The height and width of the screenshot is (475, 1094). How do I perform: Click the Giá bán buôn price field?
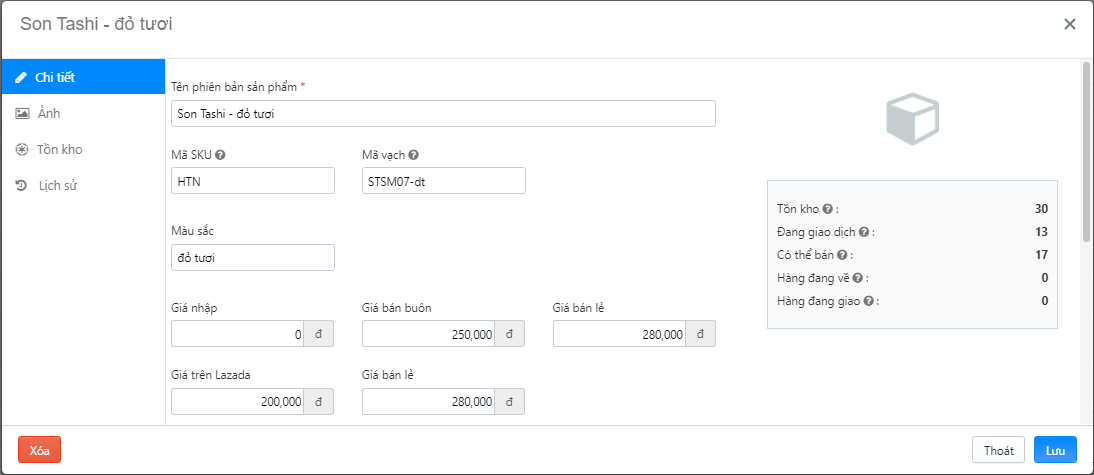pos(429,335)
